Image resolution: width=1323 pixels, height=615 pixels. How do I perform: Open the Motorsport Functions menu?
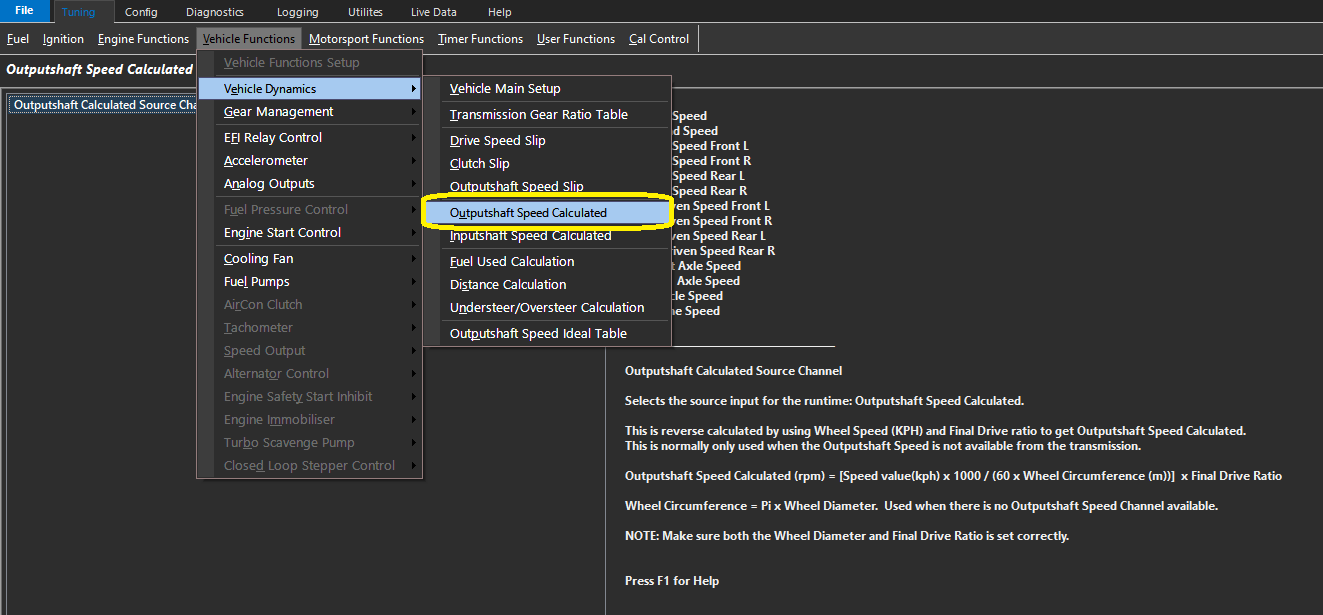pyautogui.click(x=366, y=39)
